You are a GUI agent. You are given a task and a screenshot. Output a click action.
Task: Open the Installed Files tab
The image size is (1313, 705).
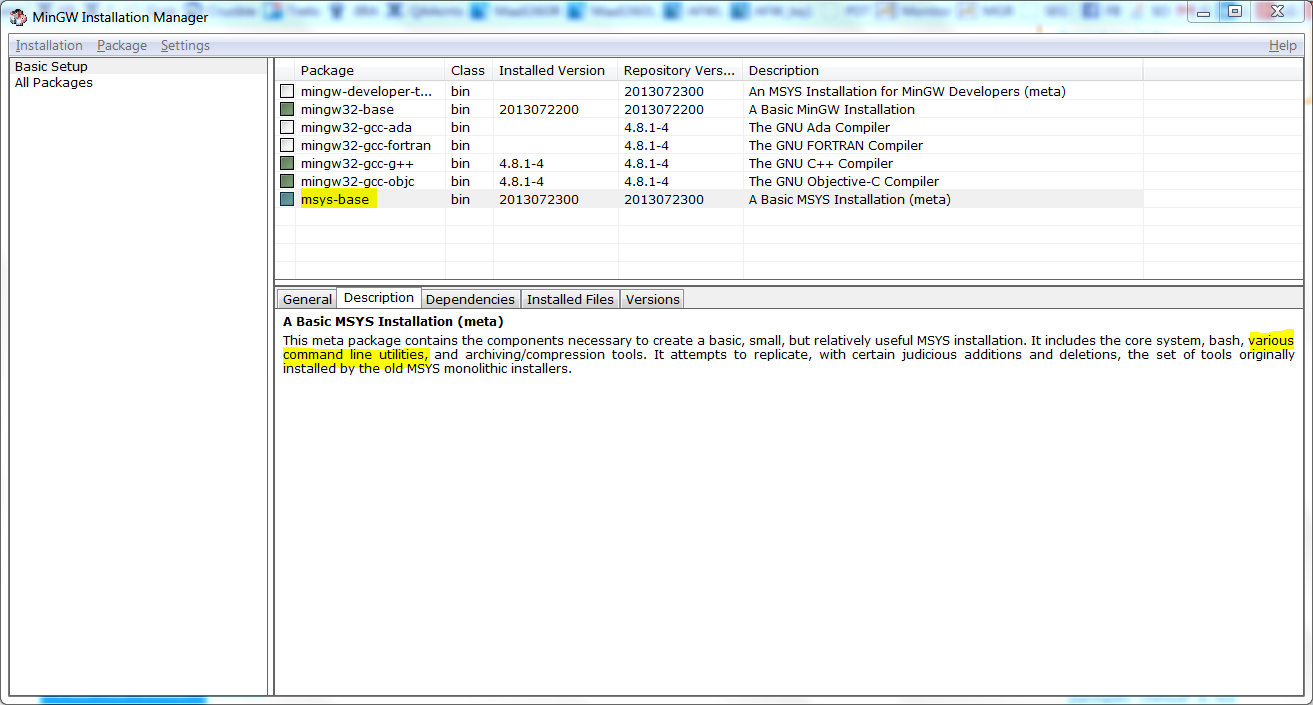[570, 299]
